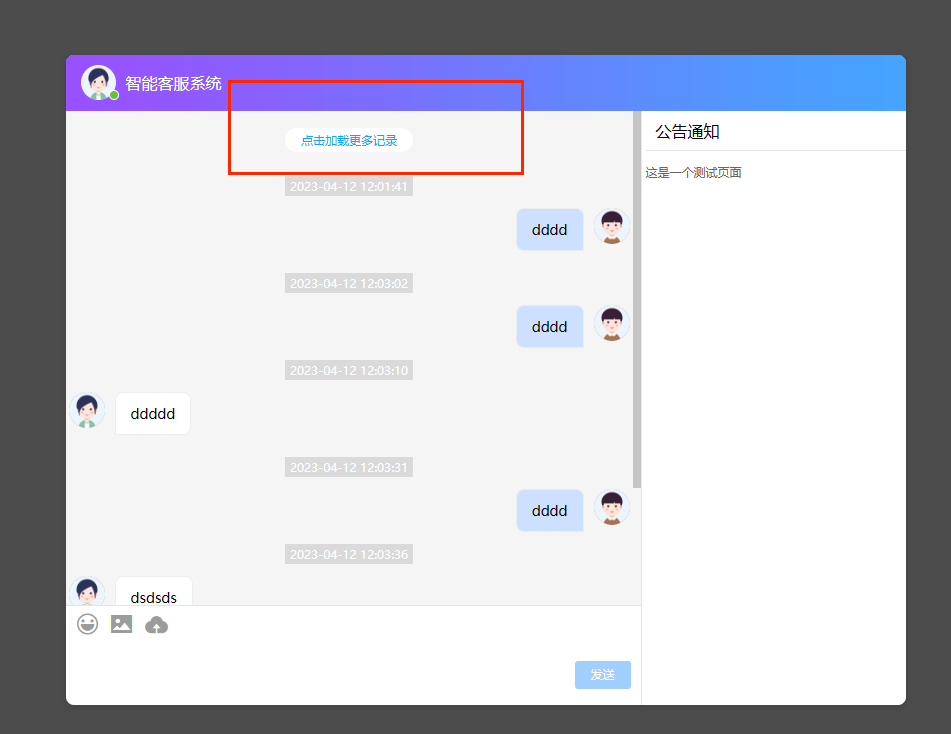Open the emoji picker in the chat toolbar
This screenshot has width=951, height=734.
(87, 624)
